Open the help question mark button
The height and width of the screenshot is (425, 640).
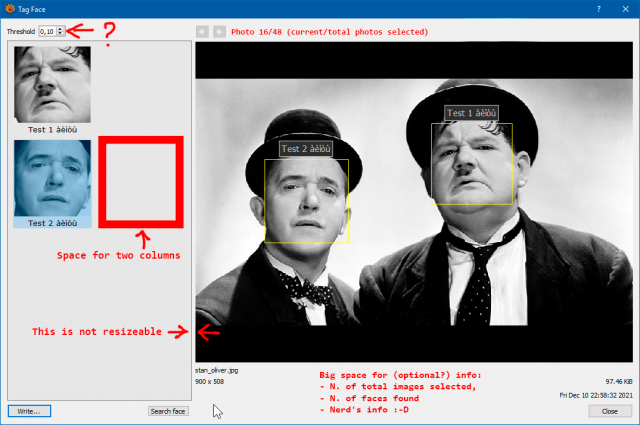(x=599, y=9)
